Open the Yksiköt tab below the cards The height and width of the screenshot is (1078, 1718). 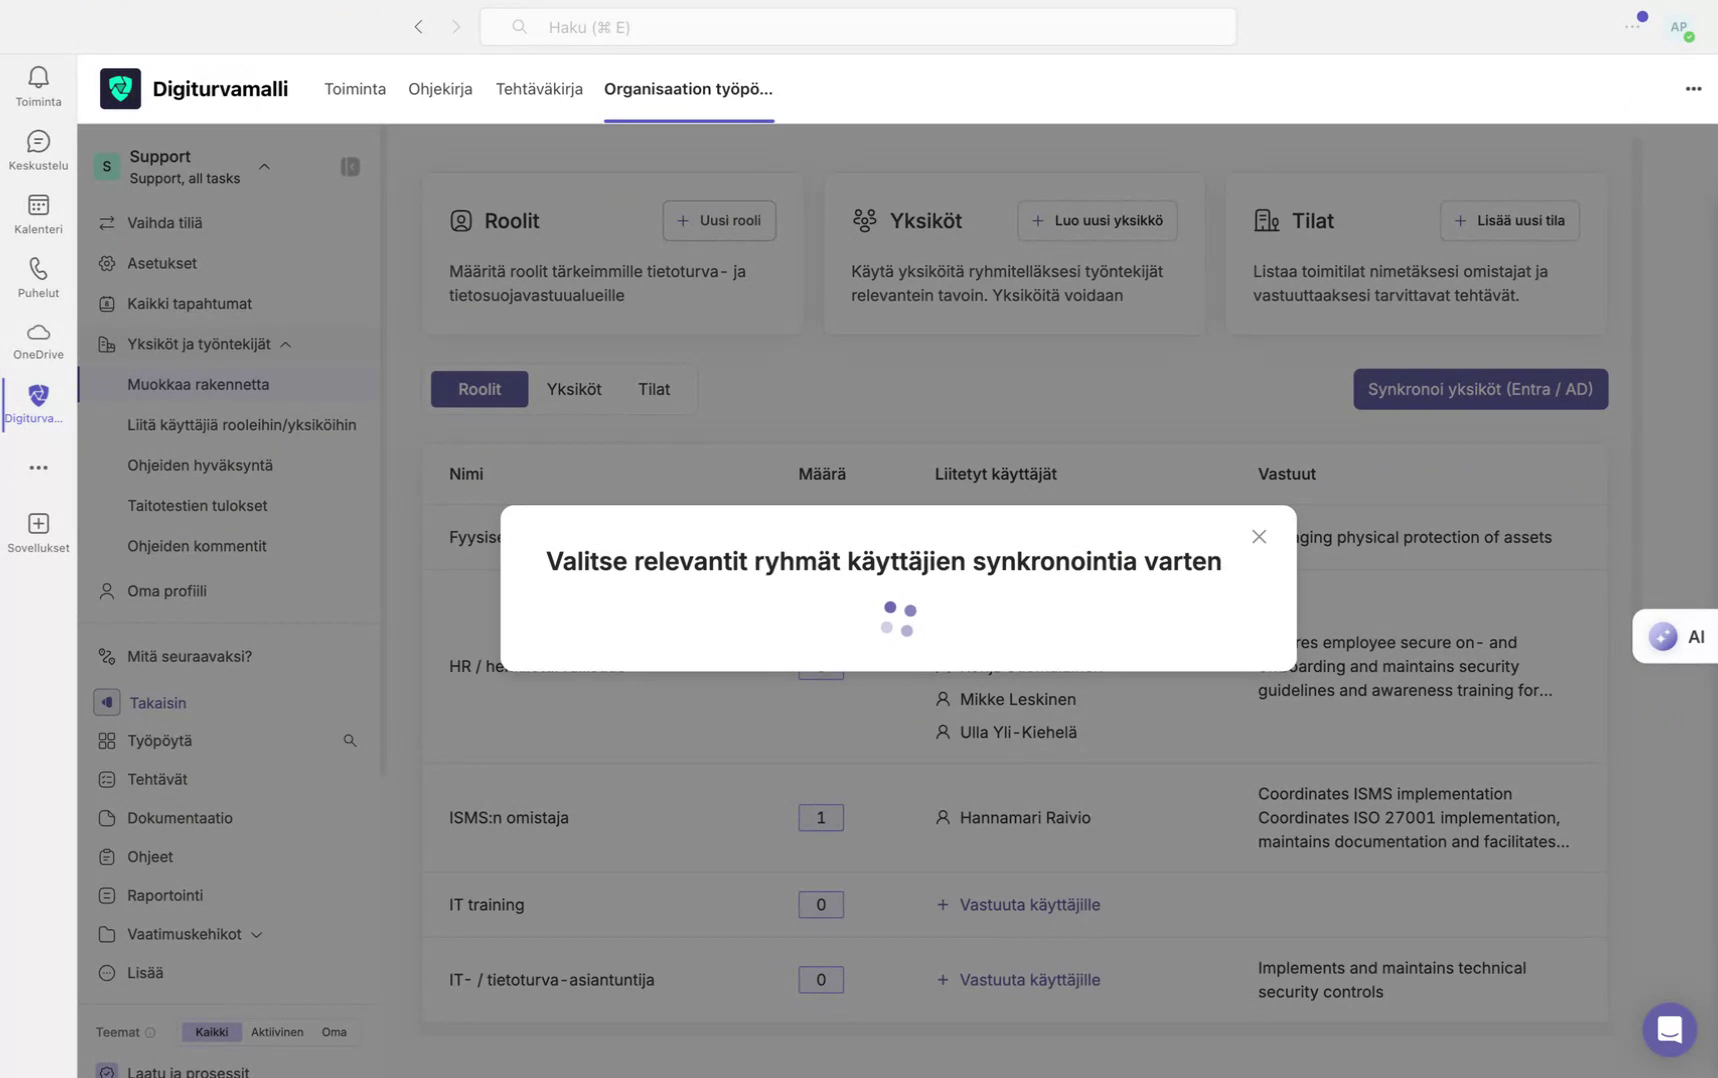[574, 389]
